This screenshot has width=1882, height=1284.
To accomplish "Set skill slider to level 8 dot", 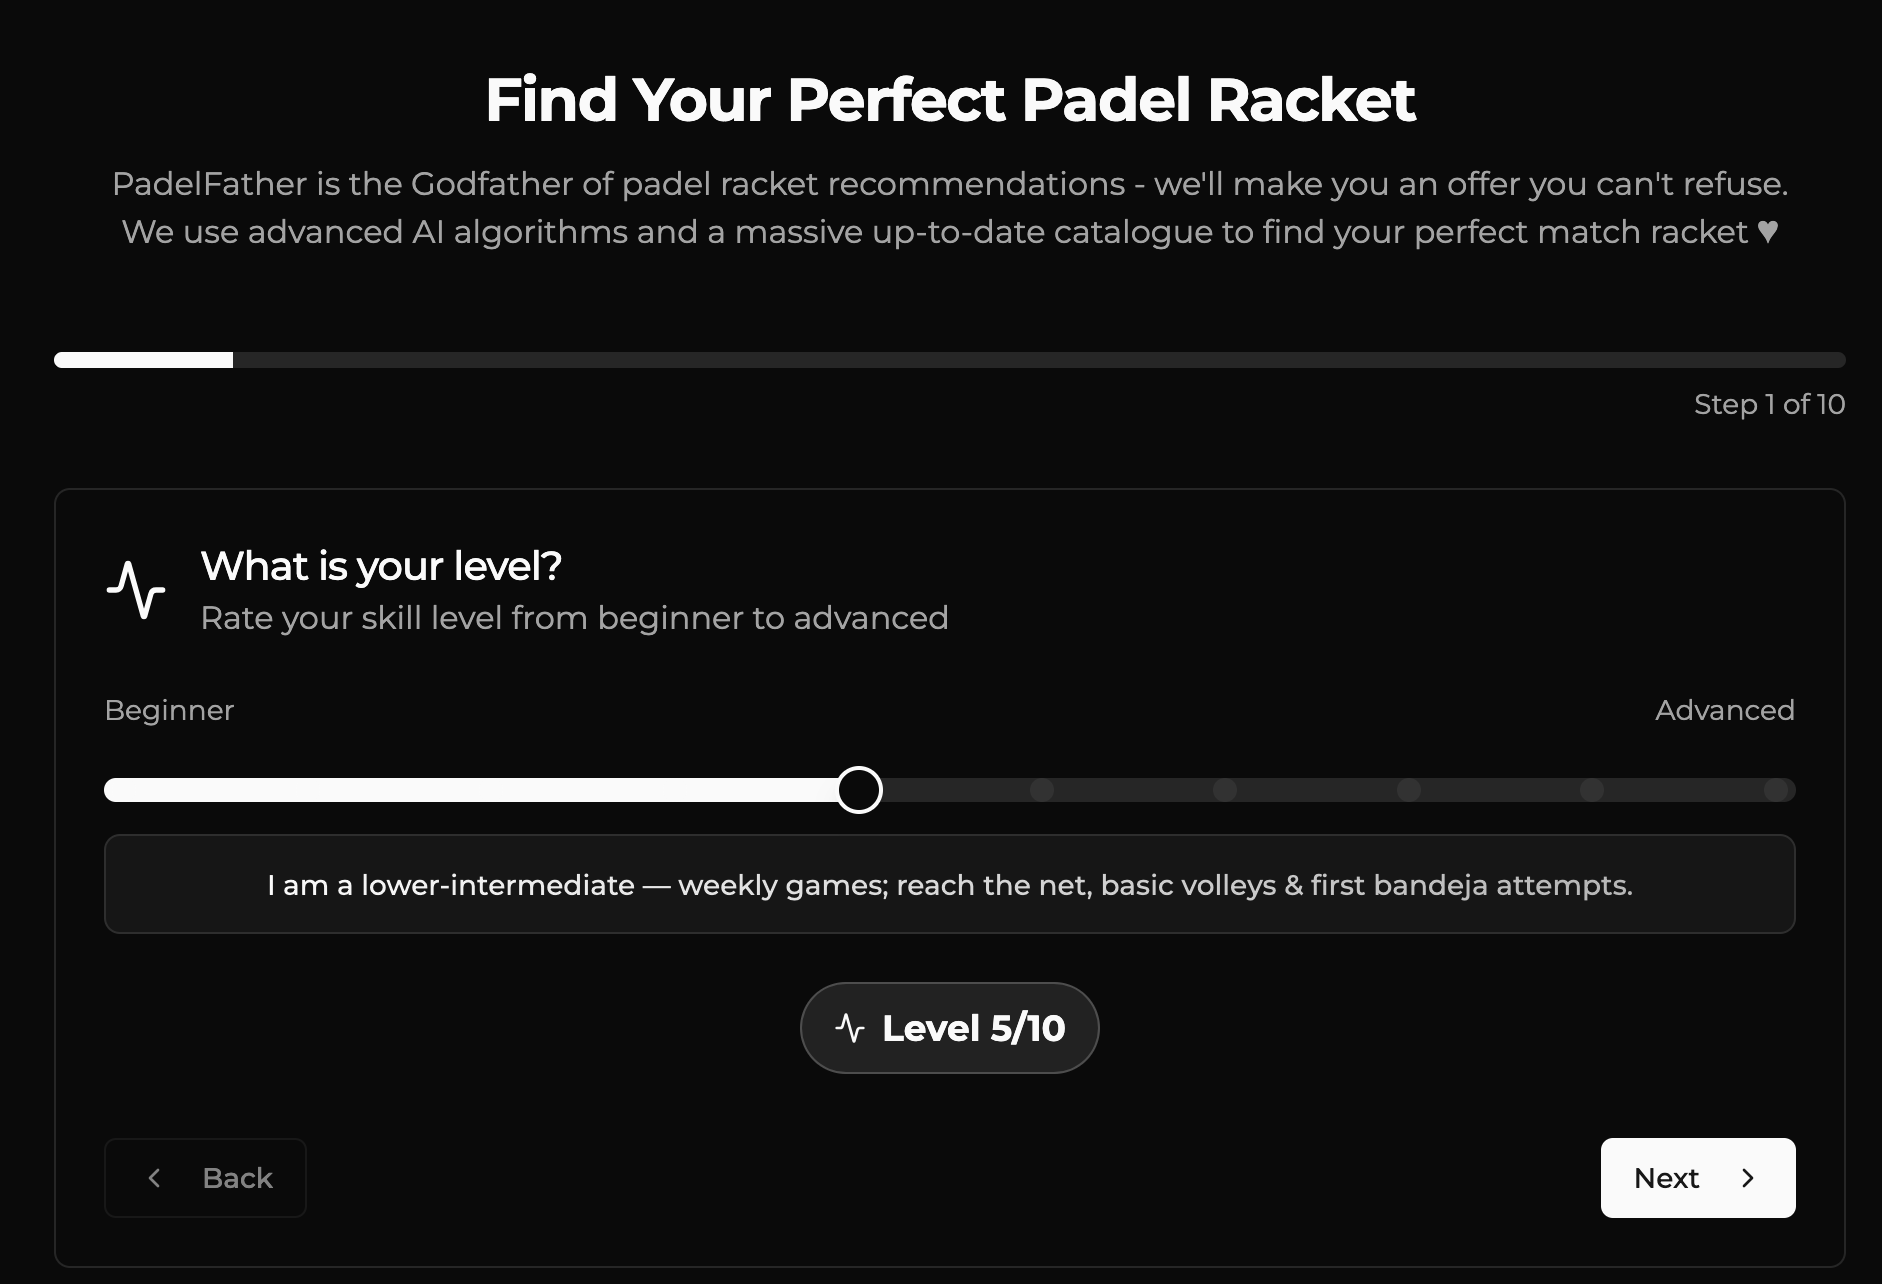I will [x=1409, y=790].
